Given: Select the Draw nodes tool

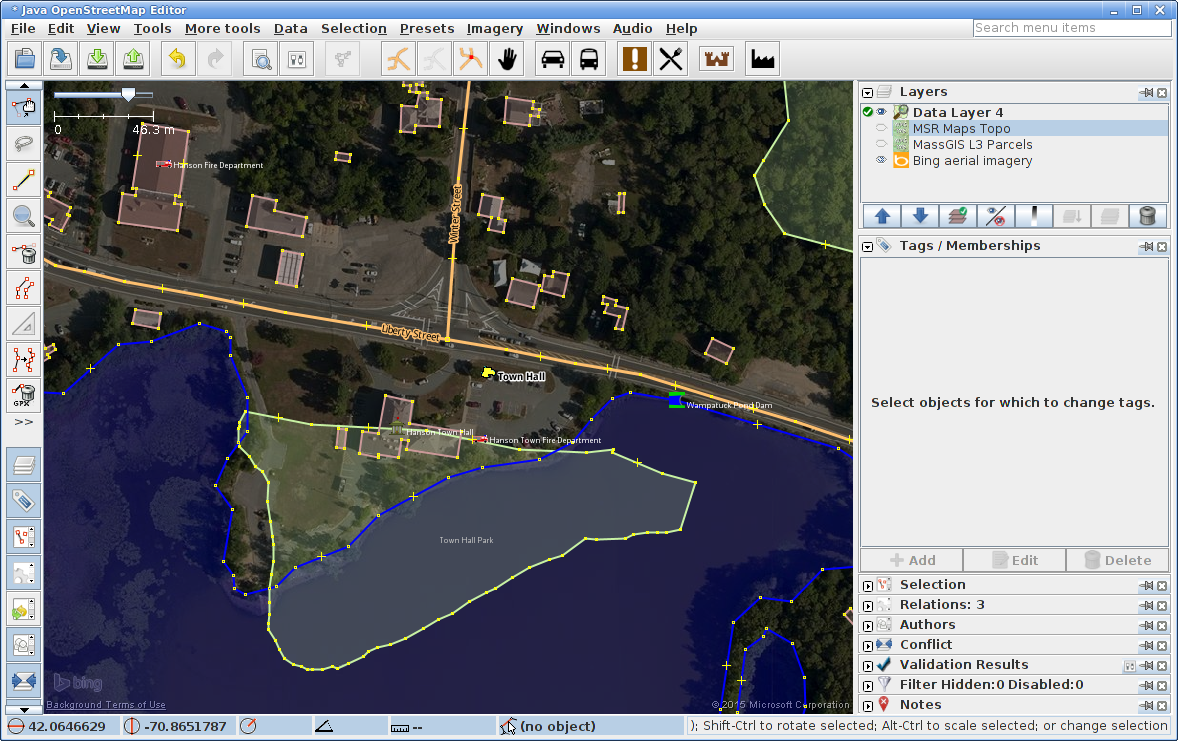Looking at the screenshot, I should pyautogui.click(x=24, y=180).
